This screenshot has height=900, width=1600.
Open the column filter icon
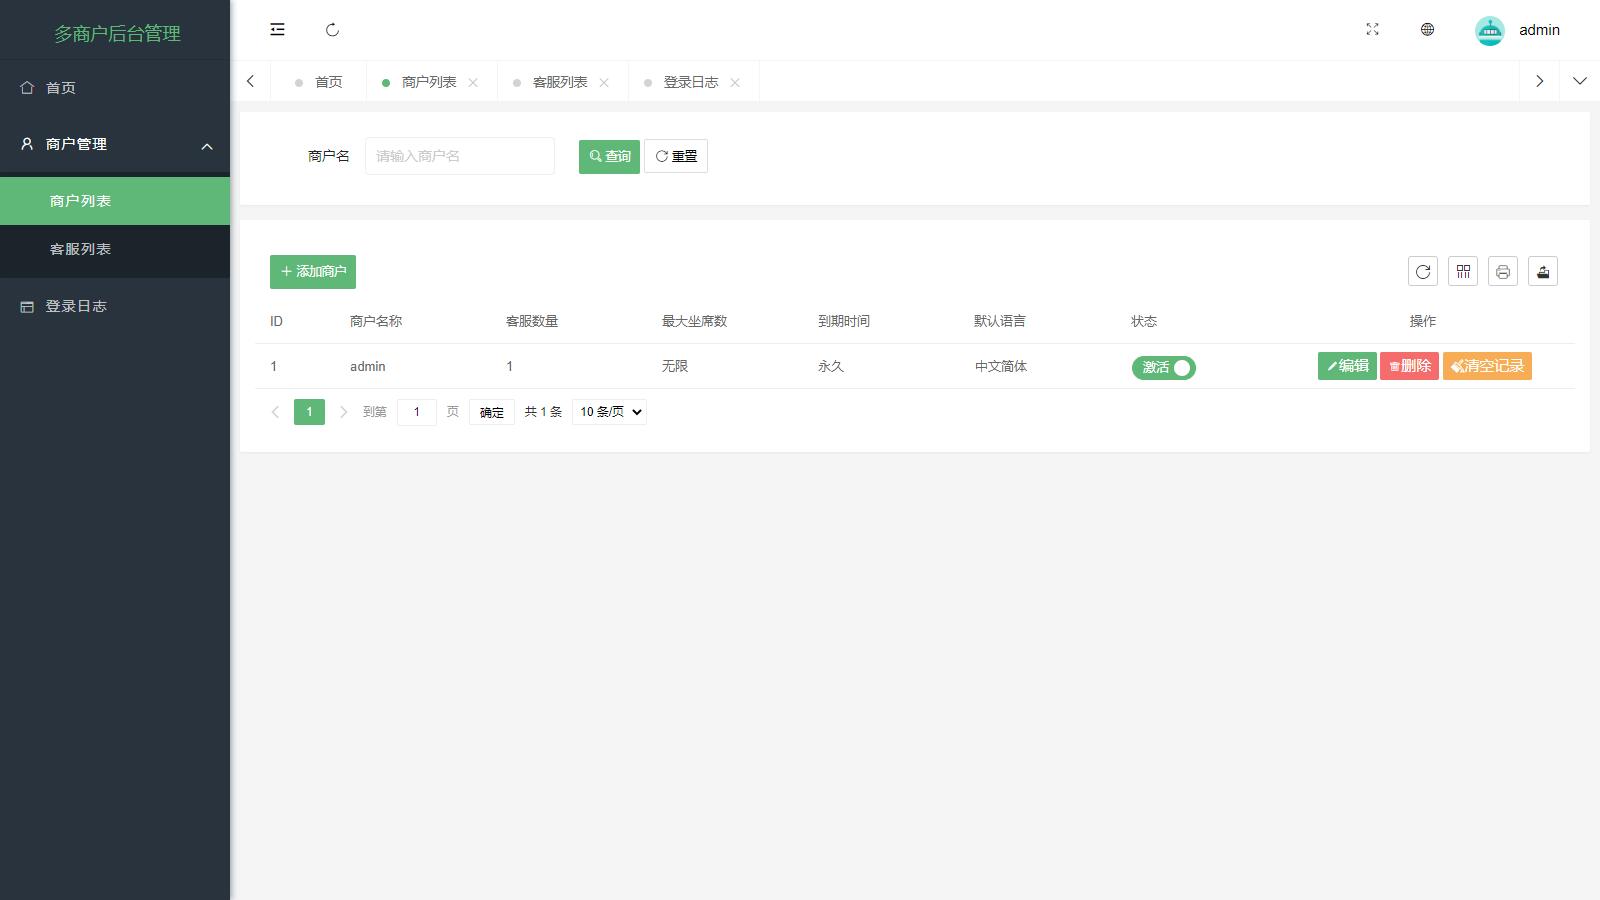point(1462,271)
